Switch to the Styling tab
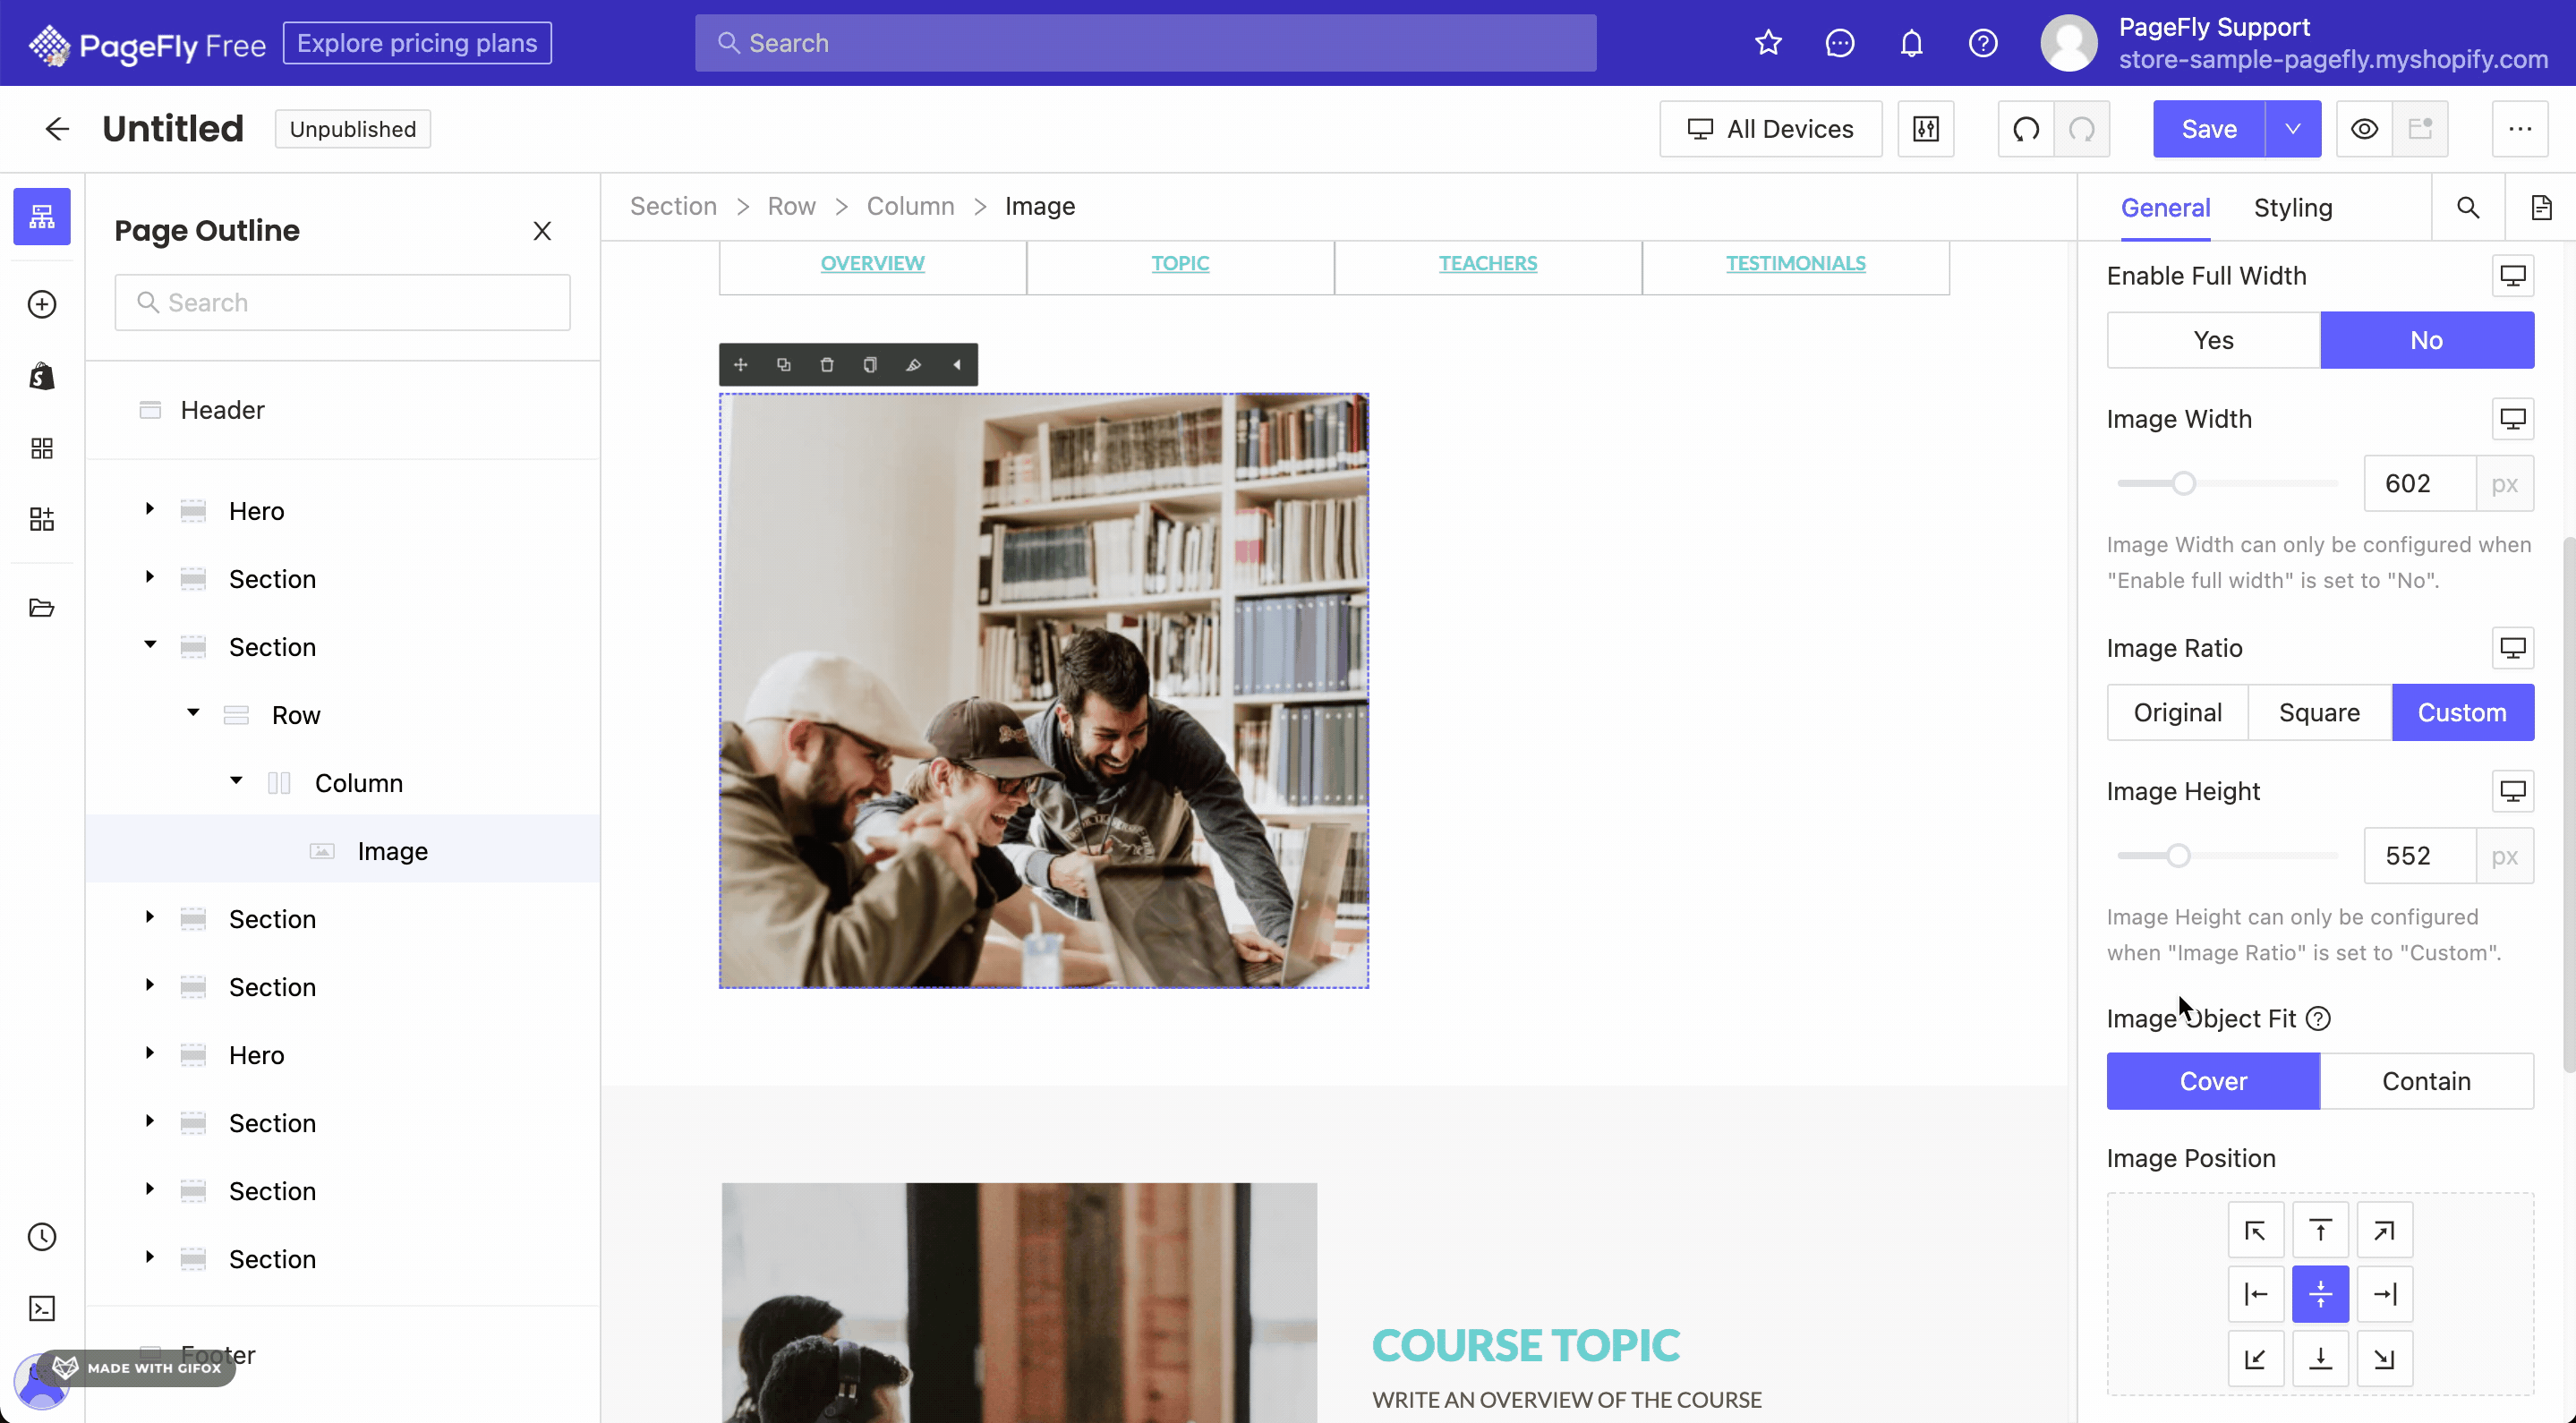2576x1423 pixels. tap(2293, 207)
